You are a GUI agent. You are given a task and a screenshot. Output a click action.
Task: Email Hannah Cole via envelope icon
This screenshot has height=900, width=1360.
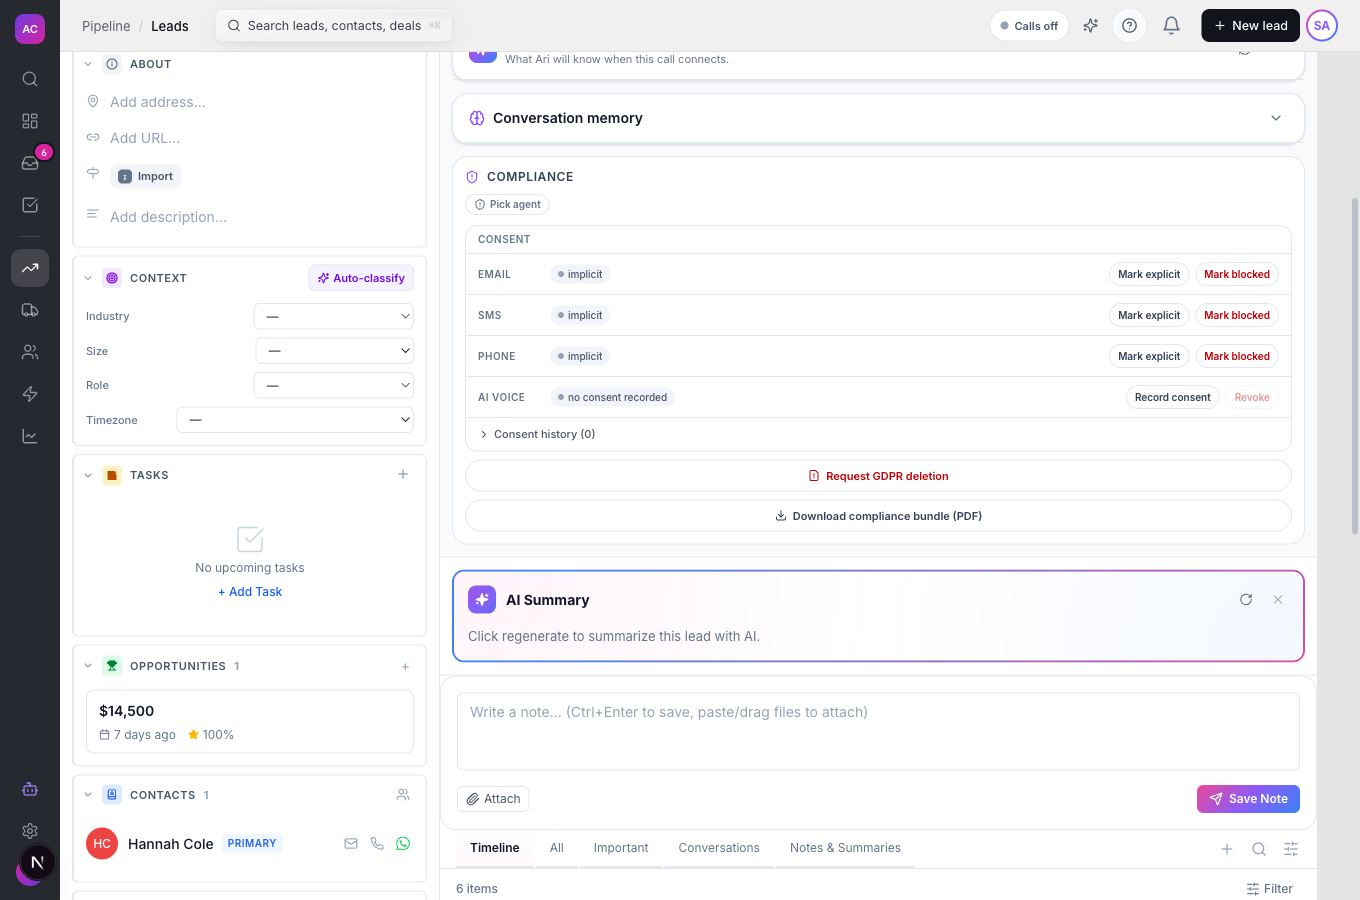pos(351,844)
